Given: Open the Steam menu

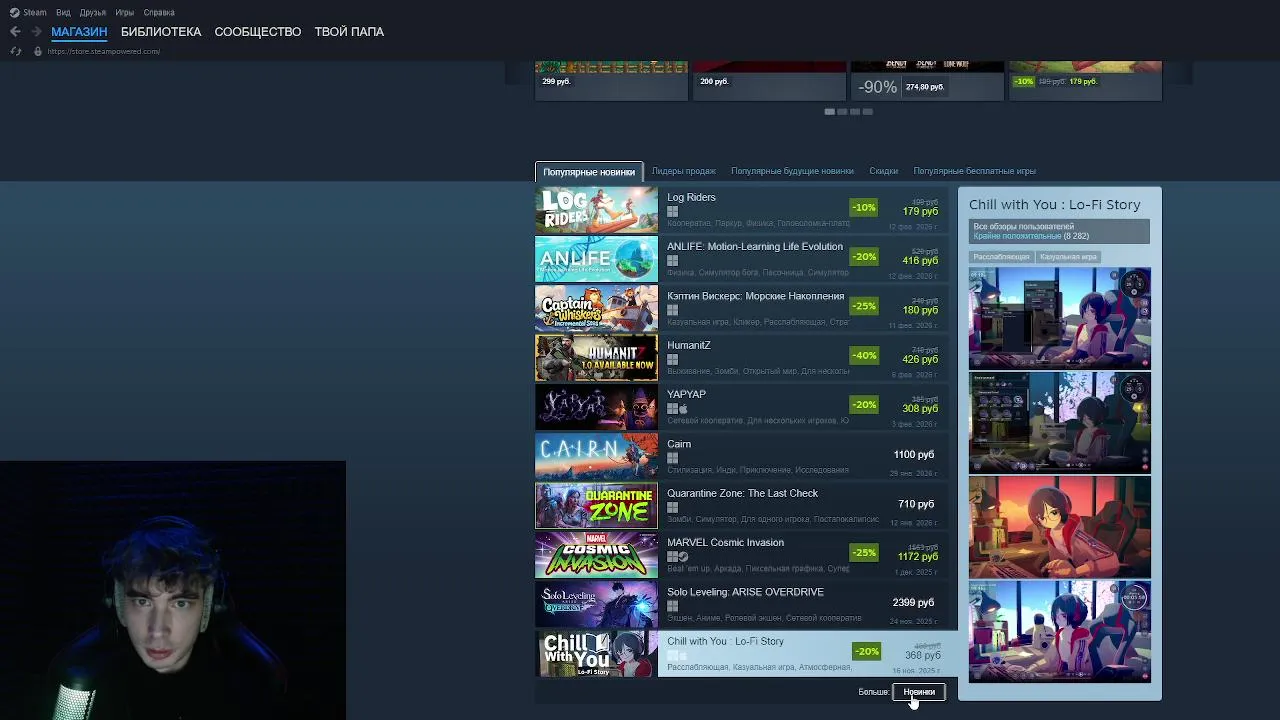Looking at the screenshot, I should (35, 12).
